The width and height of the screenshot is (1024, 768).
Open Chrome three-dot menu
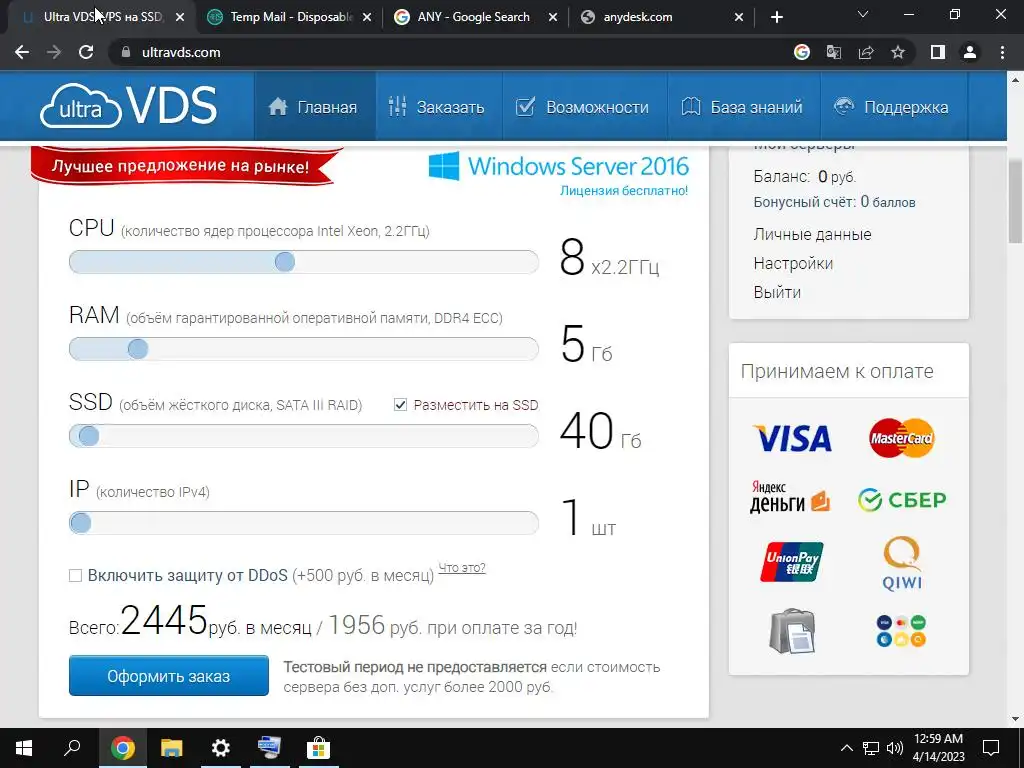point(1002,52)
